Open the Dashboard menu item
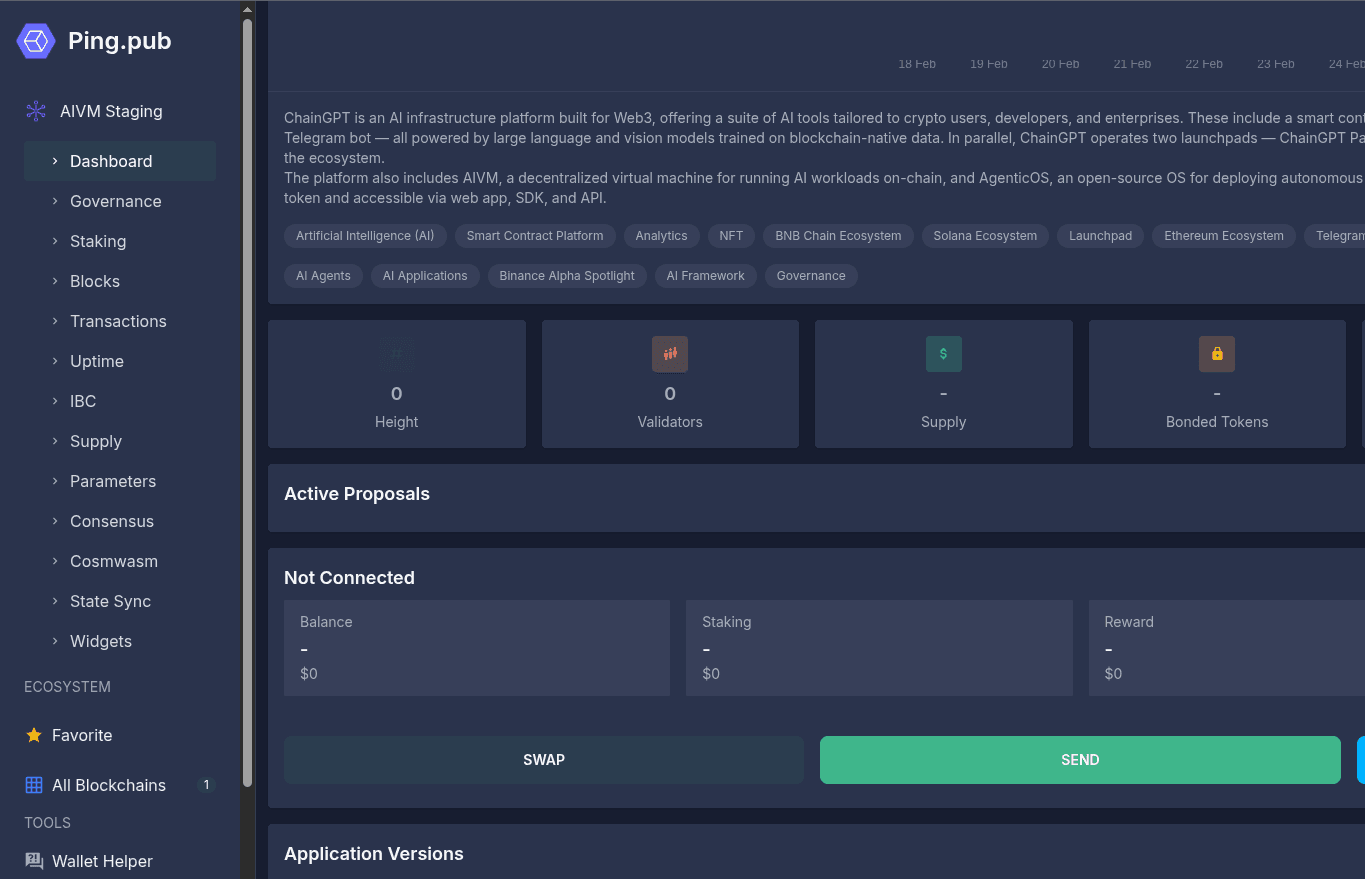1365x879 pixels. (x=120, y=161)
